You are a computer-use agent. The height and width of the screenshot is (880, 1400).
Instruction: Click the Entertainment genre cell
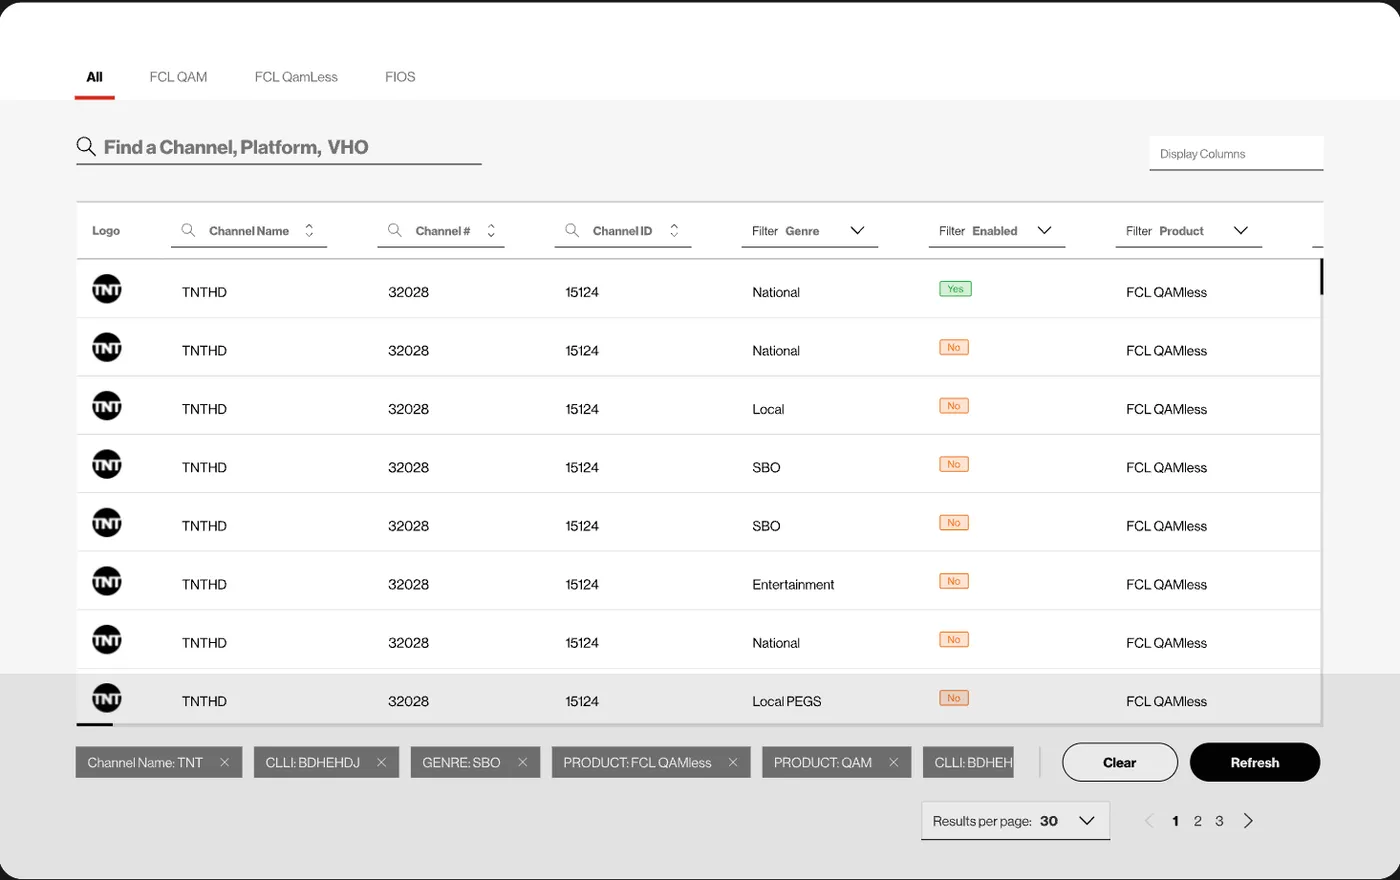[793, 585]
